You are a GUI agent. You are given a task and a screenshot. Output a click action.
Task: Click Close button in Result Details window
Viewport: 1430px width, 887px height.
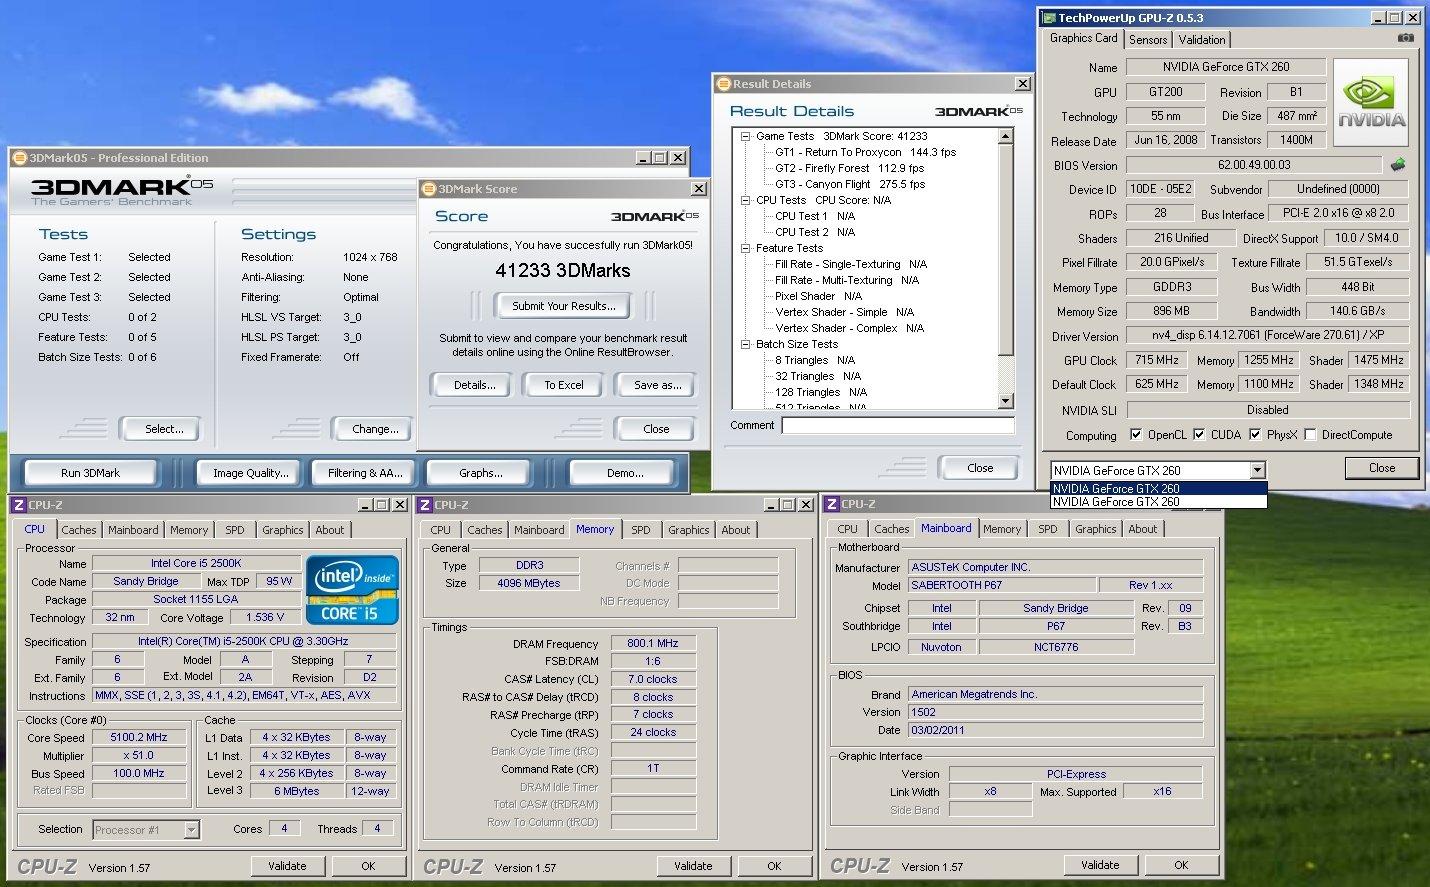click(x=980, y=468)
